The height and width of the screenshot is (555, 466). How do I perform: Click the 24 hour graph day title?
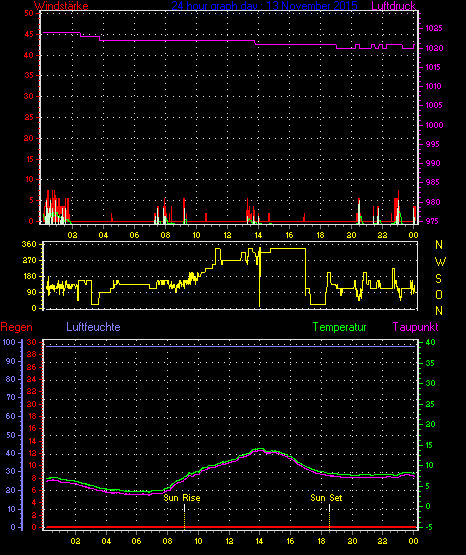pos(264,6)
